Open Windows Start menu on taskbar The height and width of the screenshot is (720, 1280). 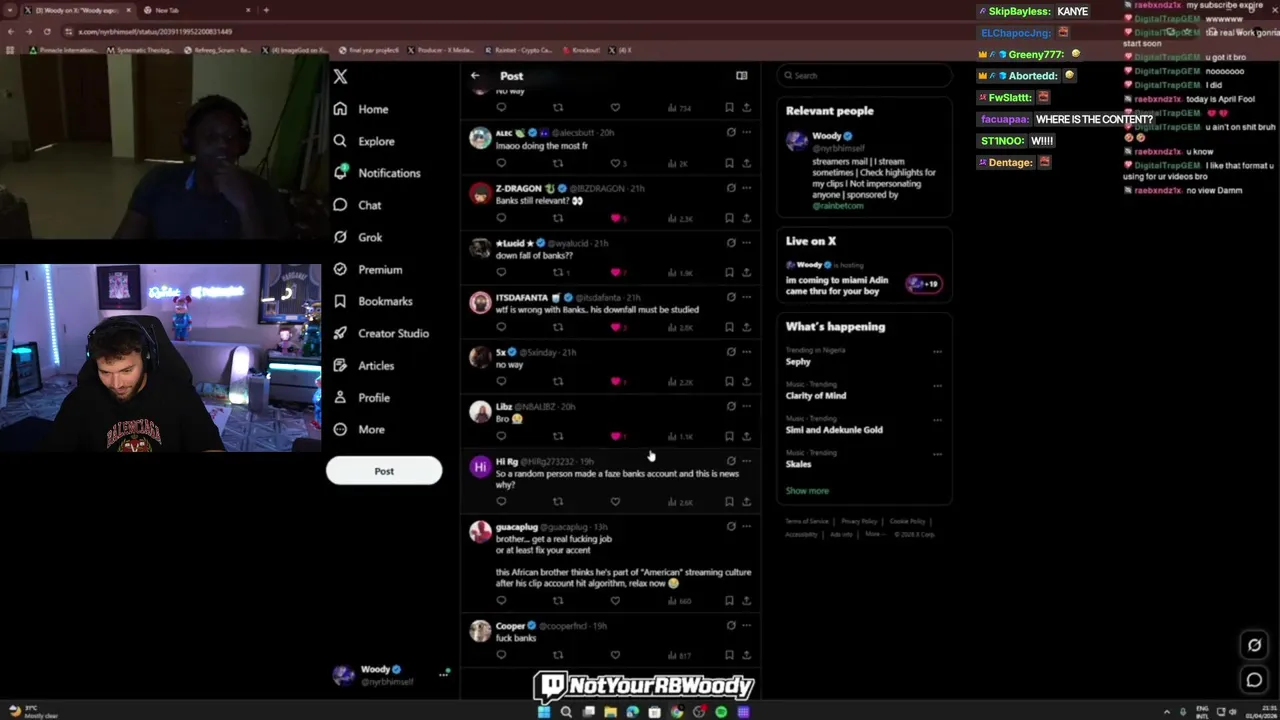coord(544,712)
